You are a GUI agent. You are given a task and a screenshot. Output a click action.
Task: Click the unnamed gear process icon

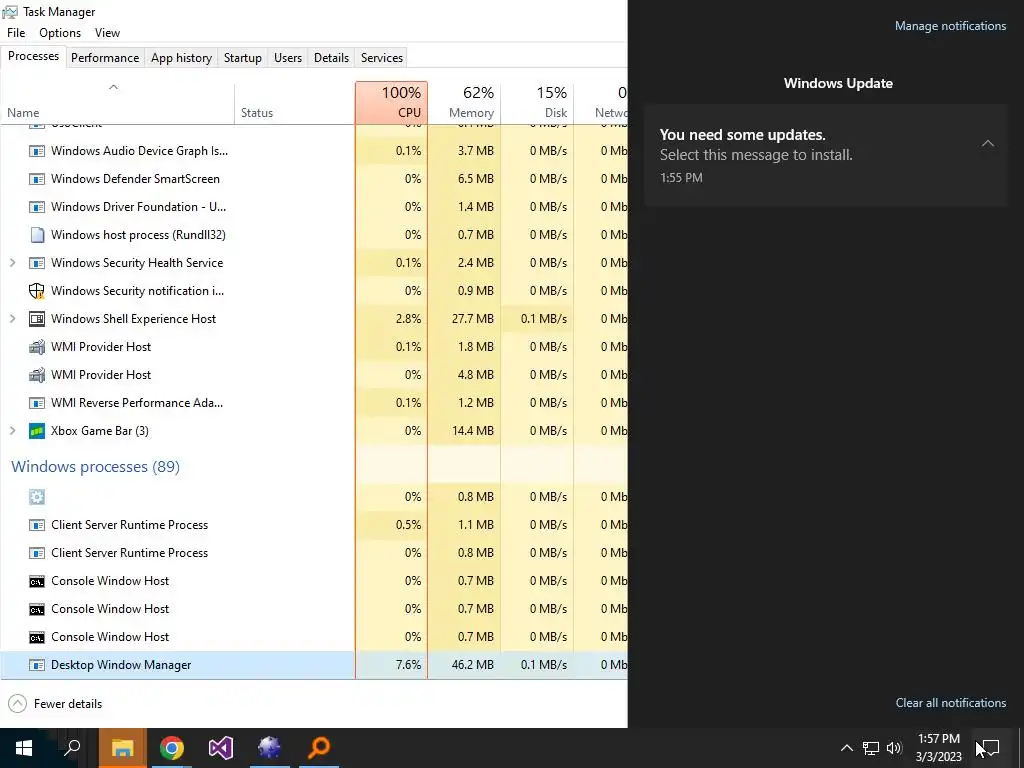(37, 497)
